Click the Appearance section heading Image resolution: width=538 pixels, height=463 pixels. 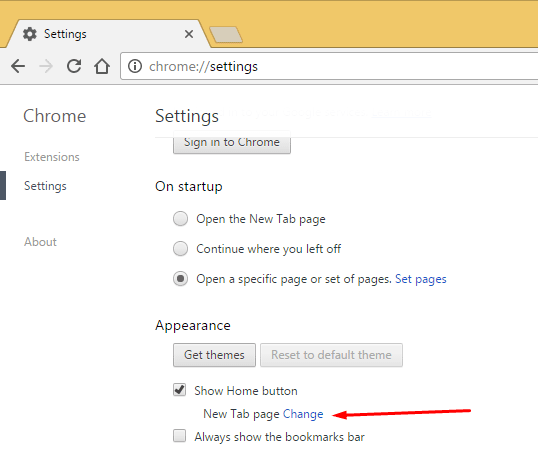coord(193,325)
